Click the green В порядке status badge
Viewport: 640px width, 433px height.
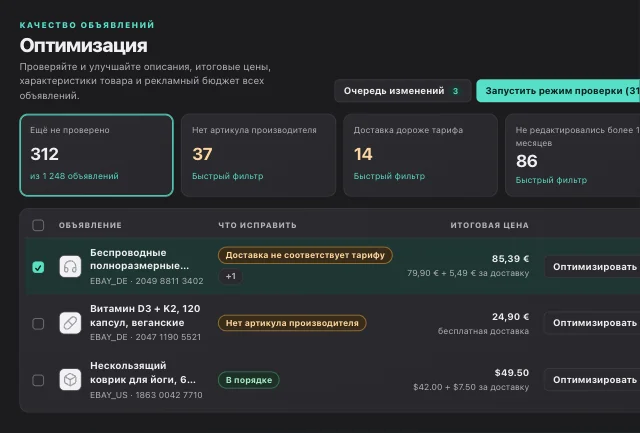click(x=249, y=380)
